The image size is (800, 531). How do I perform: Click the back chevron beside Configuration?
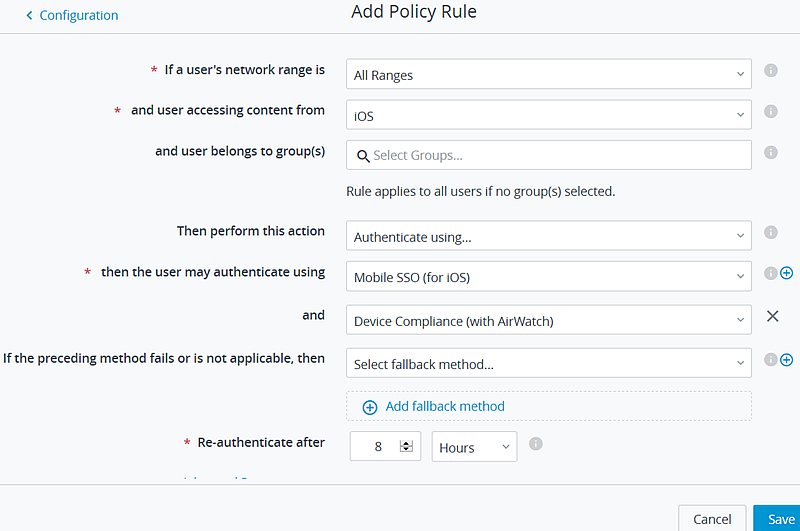coord(30,16)
